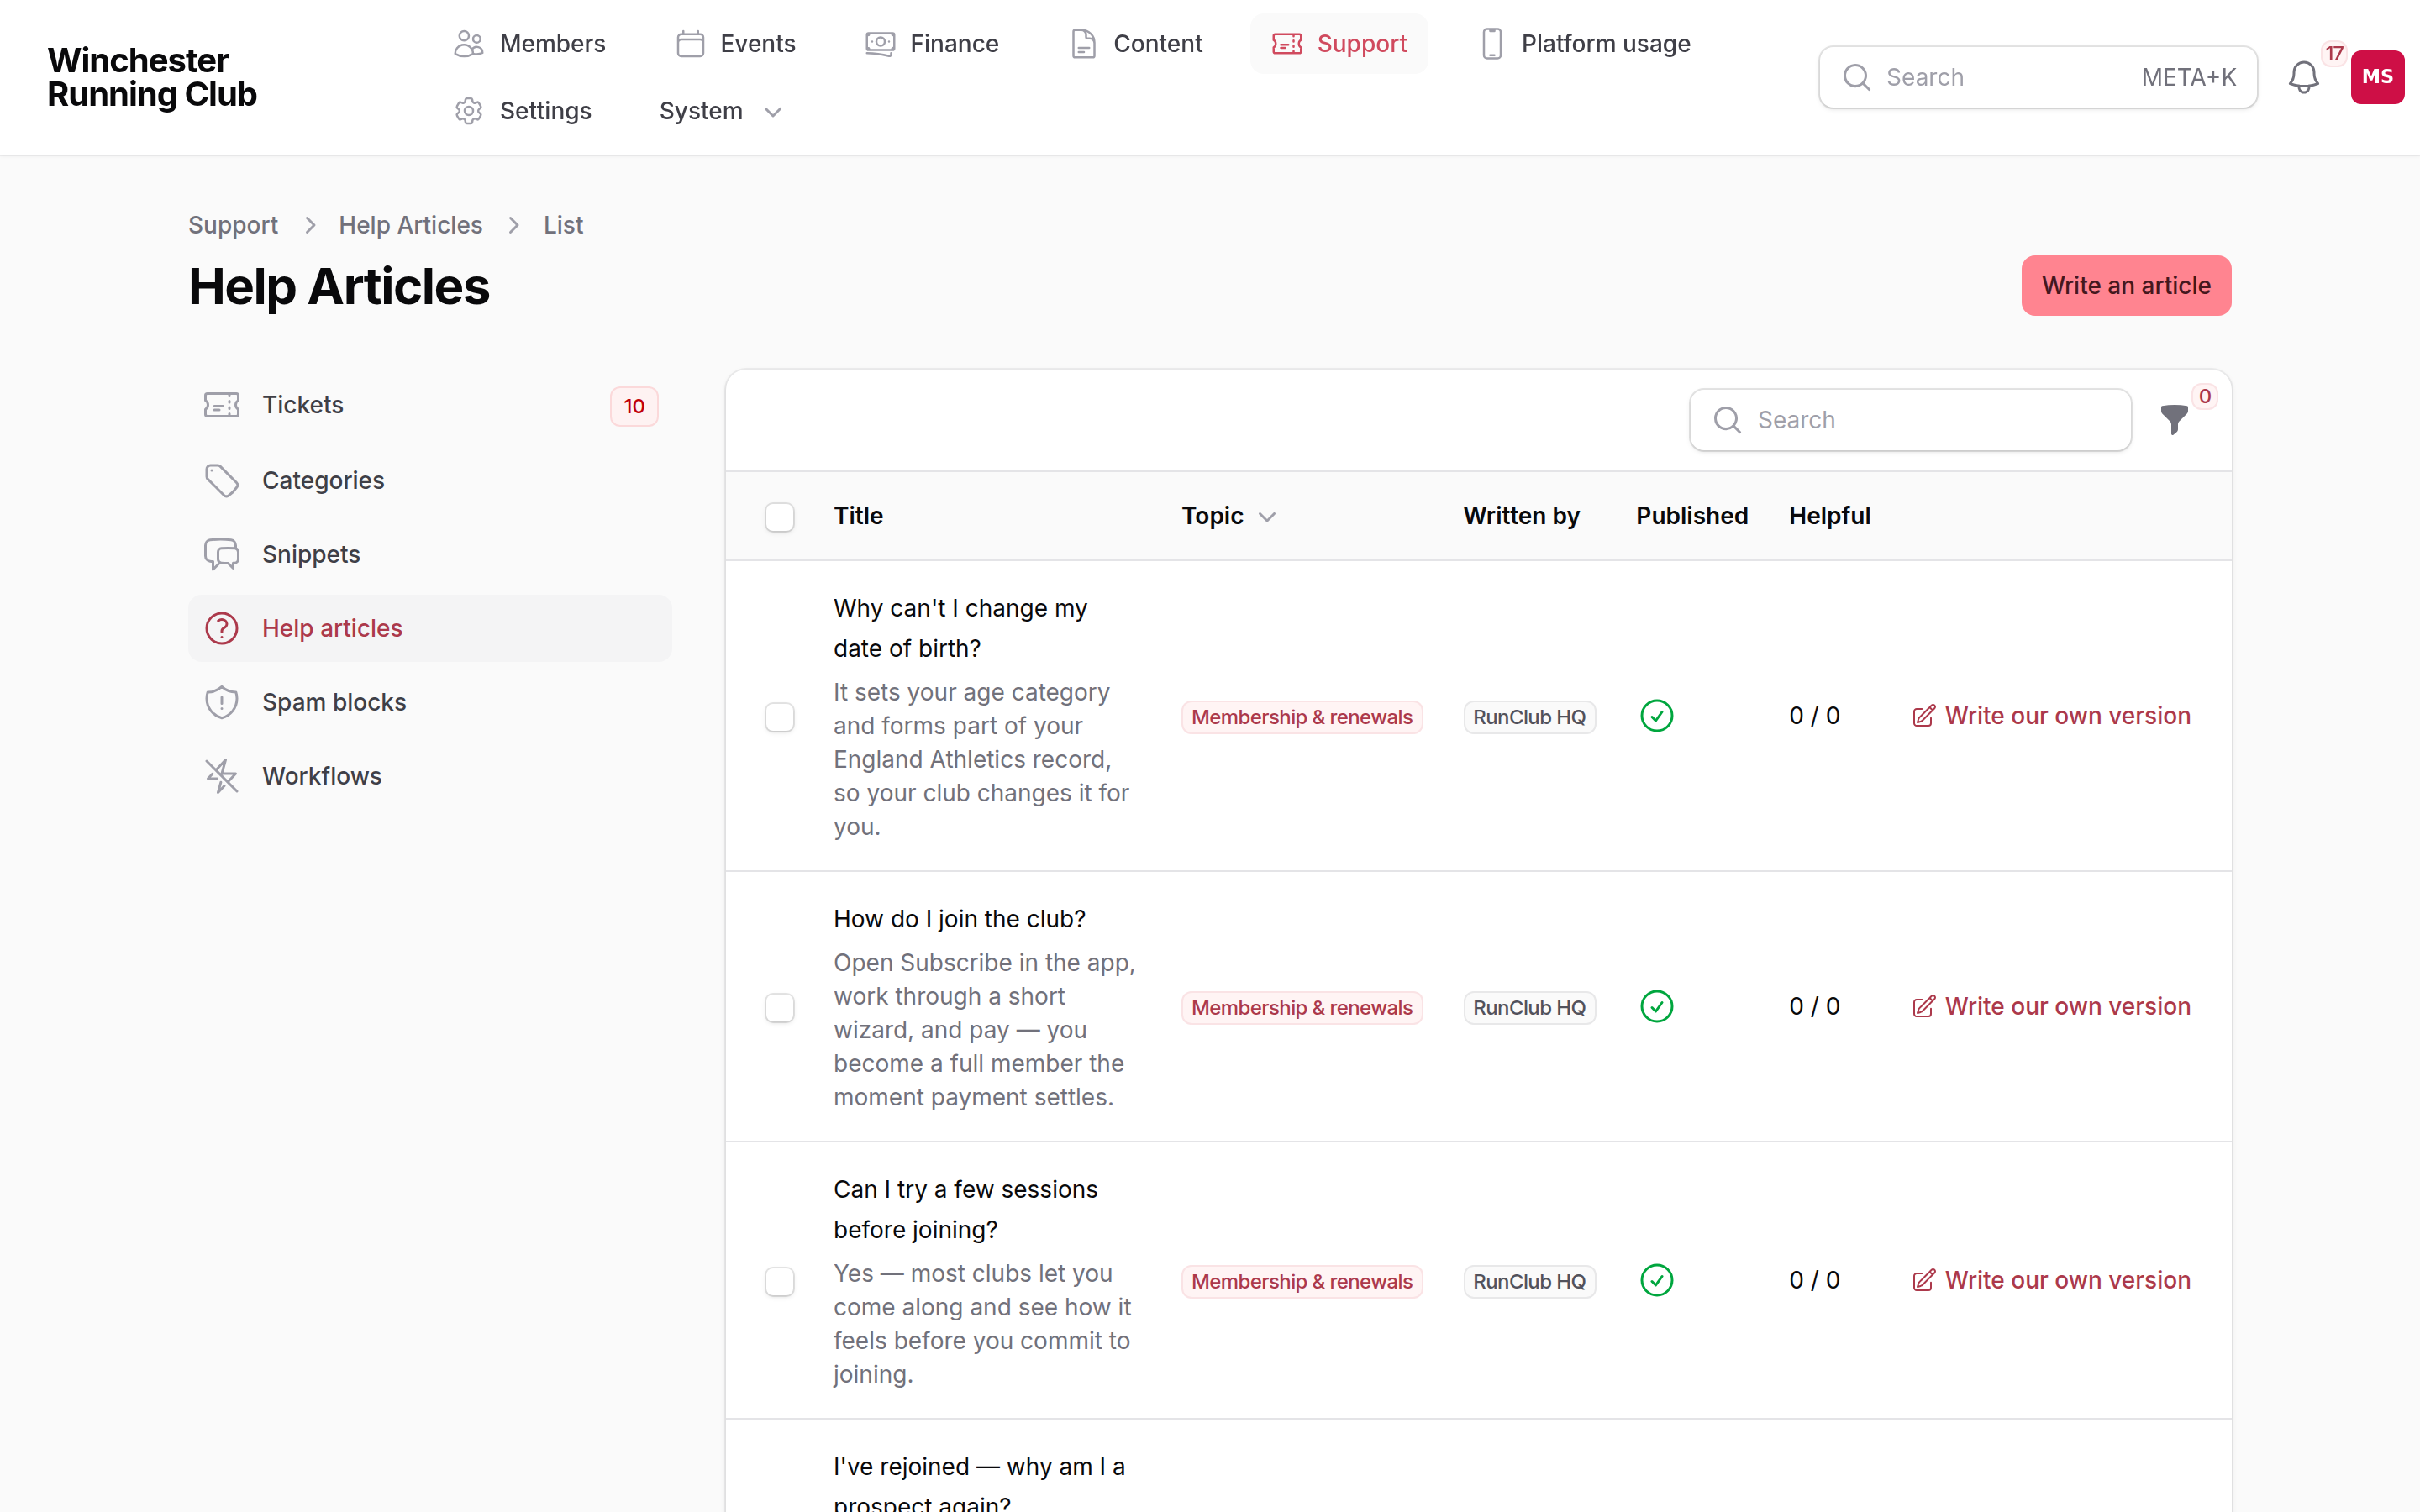Expand the System dropdown menu

pyautogui.click(x=720, y=111)
